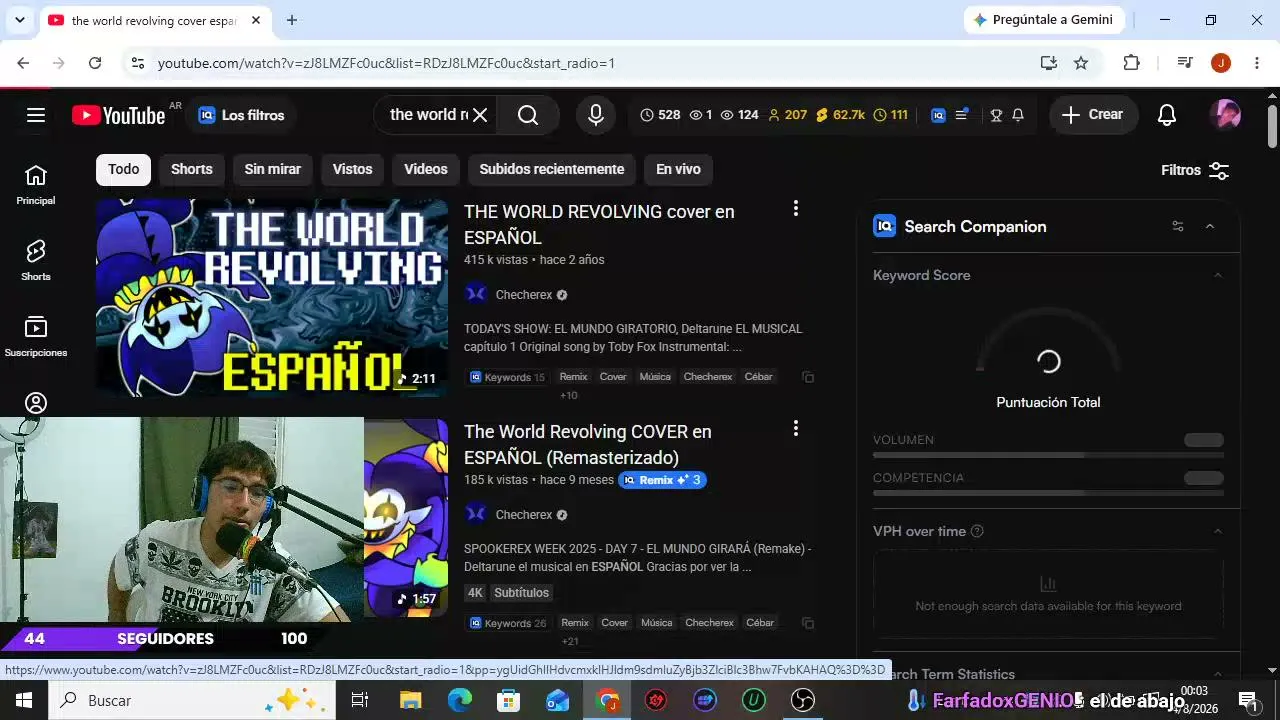
Task: Play THE WORLD REVOLVING 2:11 thumbnail
Action: click(x=272, y=297)
